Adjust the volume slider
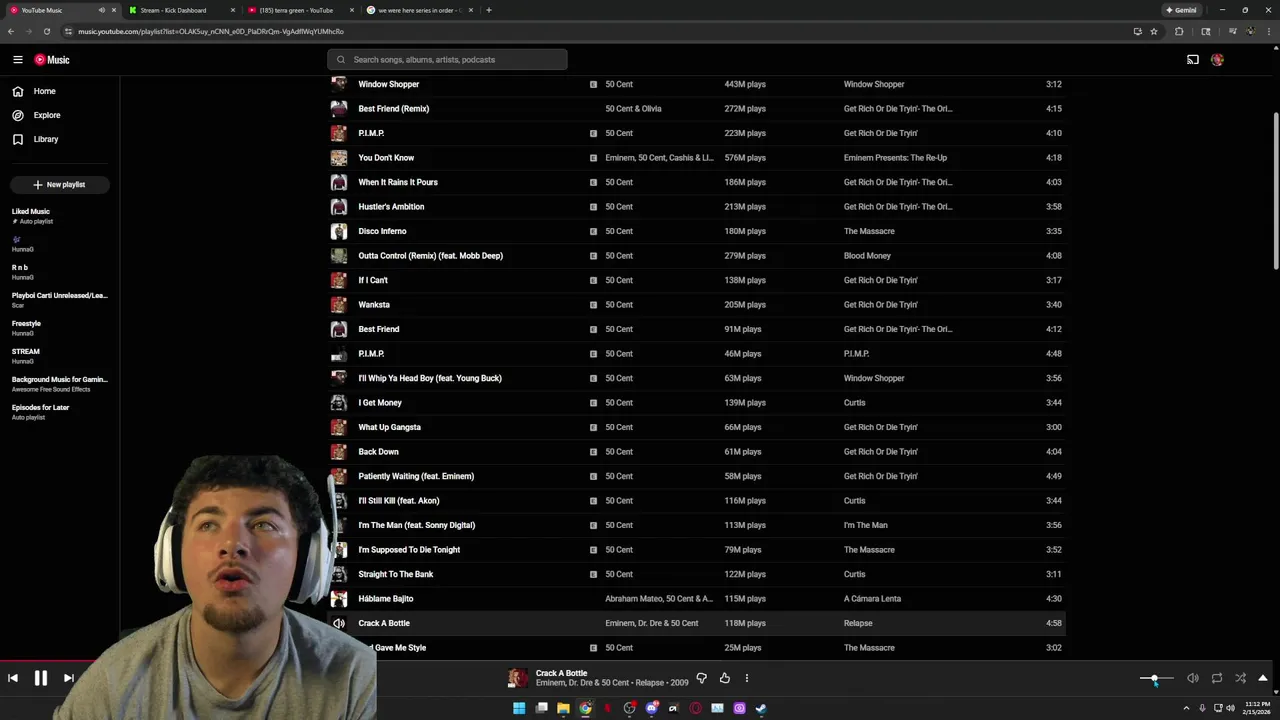 [1156, 679]
